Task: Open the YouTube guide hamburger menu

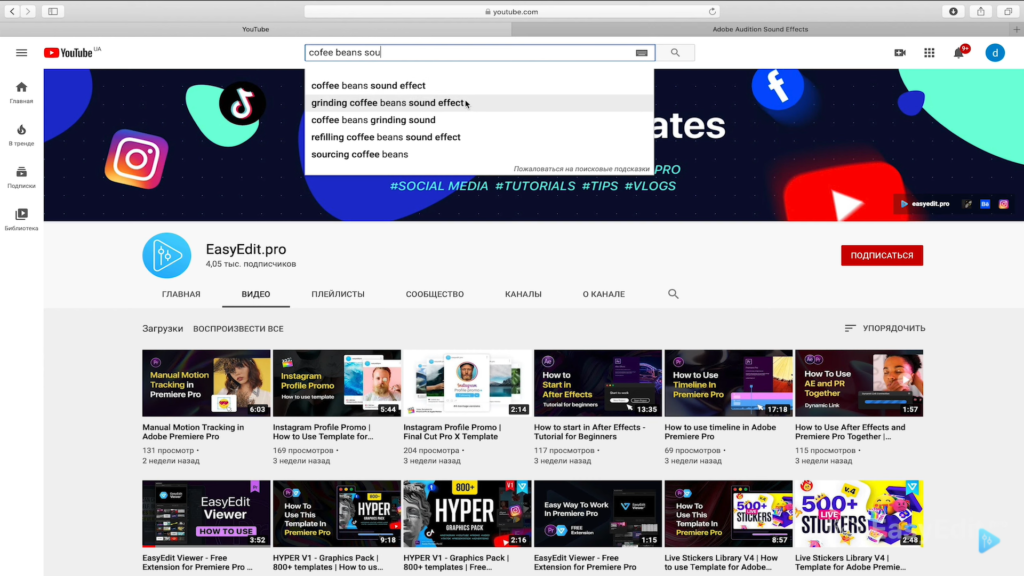Action: [22, 53]
